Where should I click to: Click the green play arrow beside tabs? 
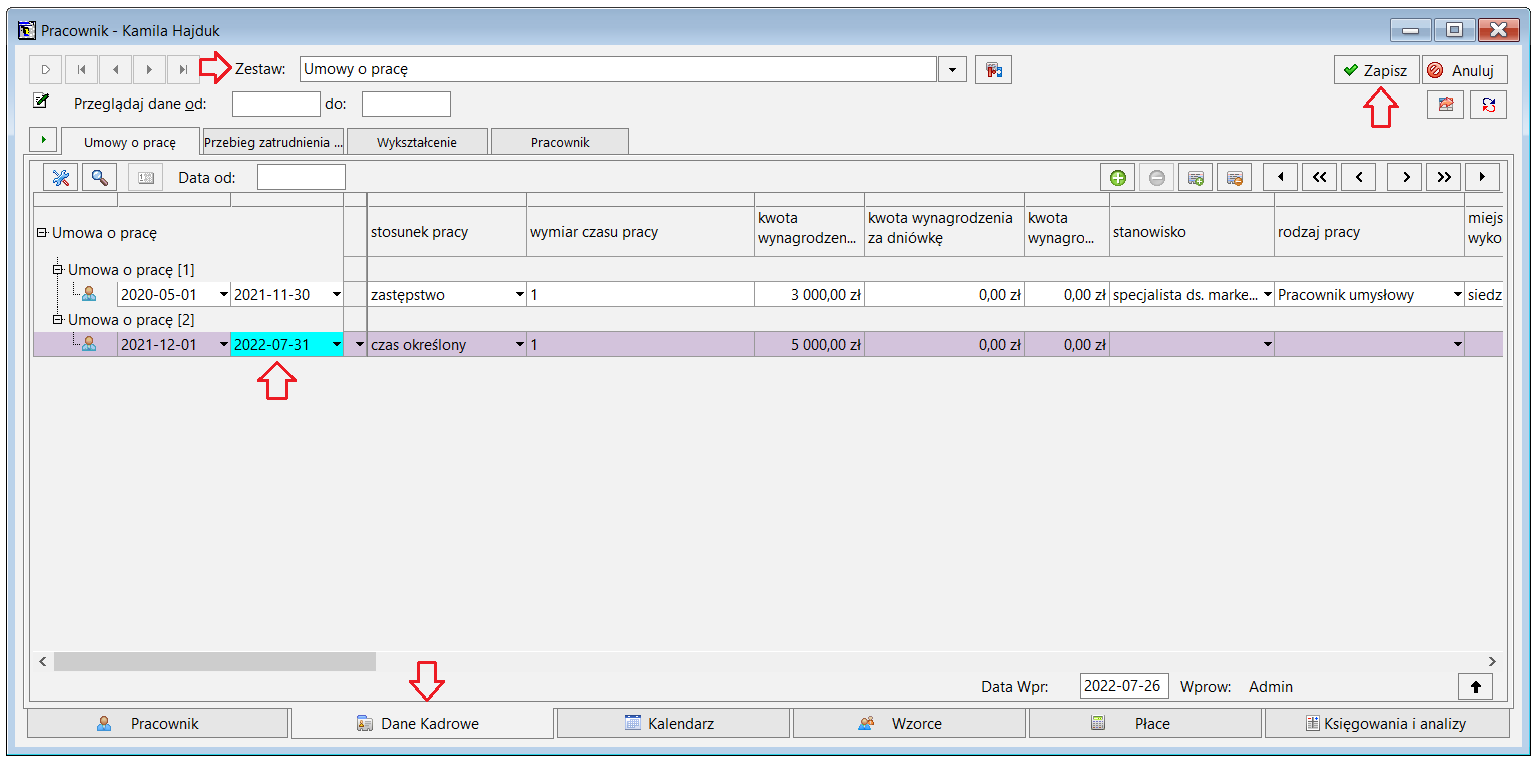coord(43,140)
